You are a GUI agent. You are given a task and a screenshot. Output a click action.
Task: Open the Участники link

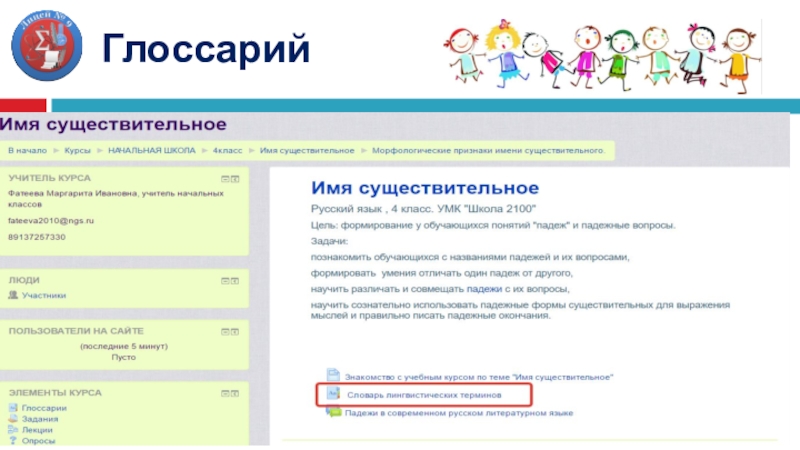44,295
